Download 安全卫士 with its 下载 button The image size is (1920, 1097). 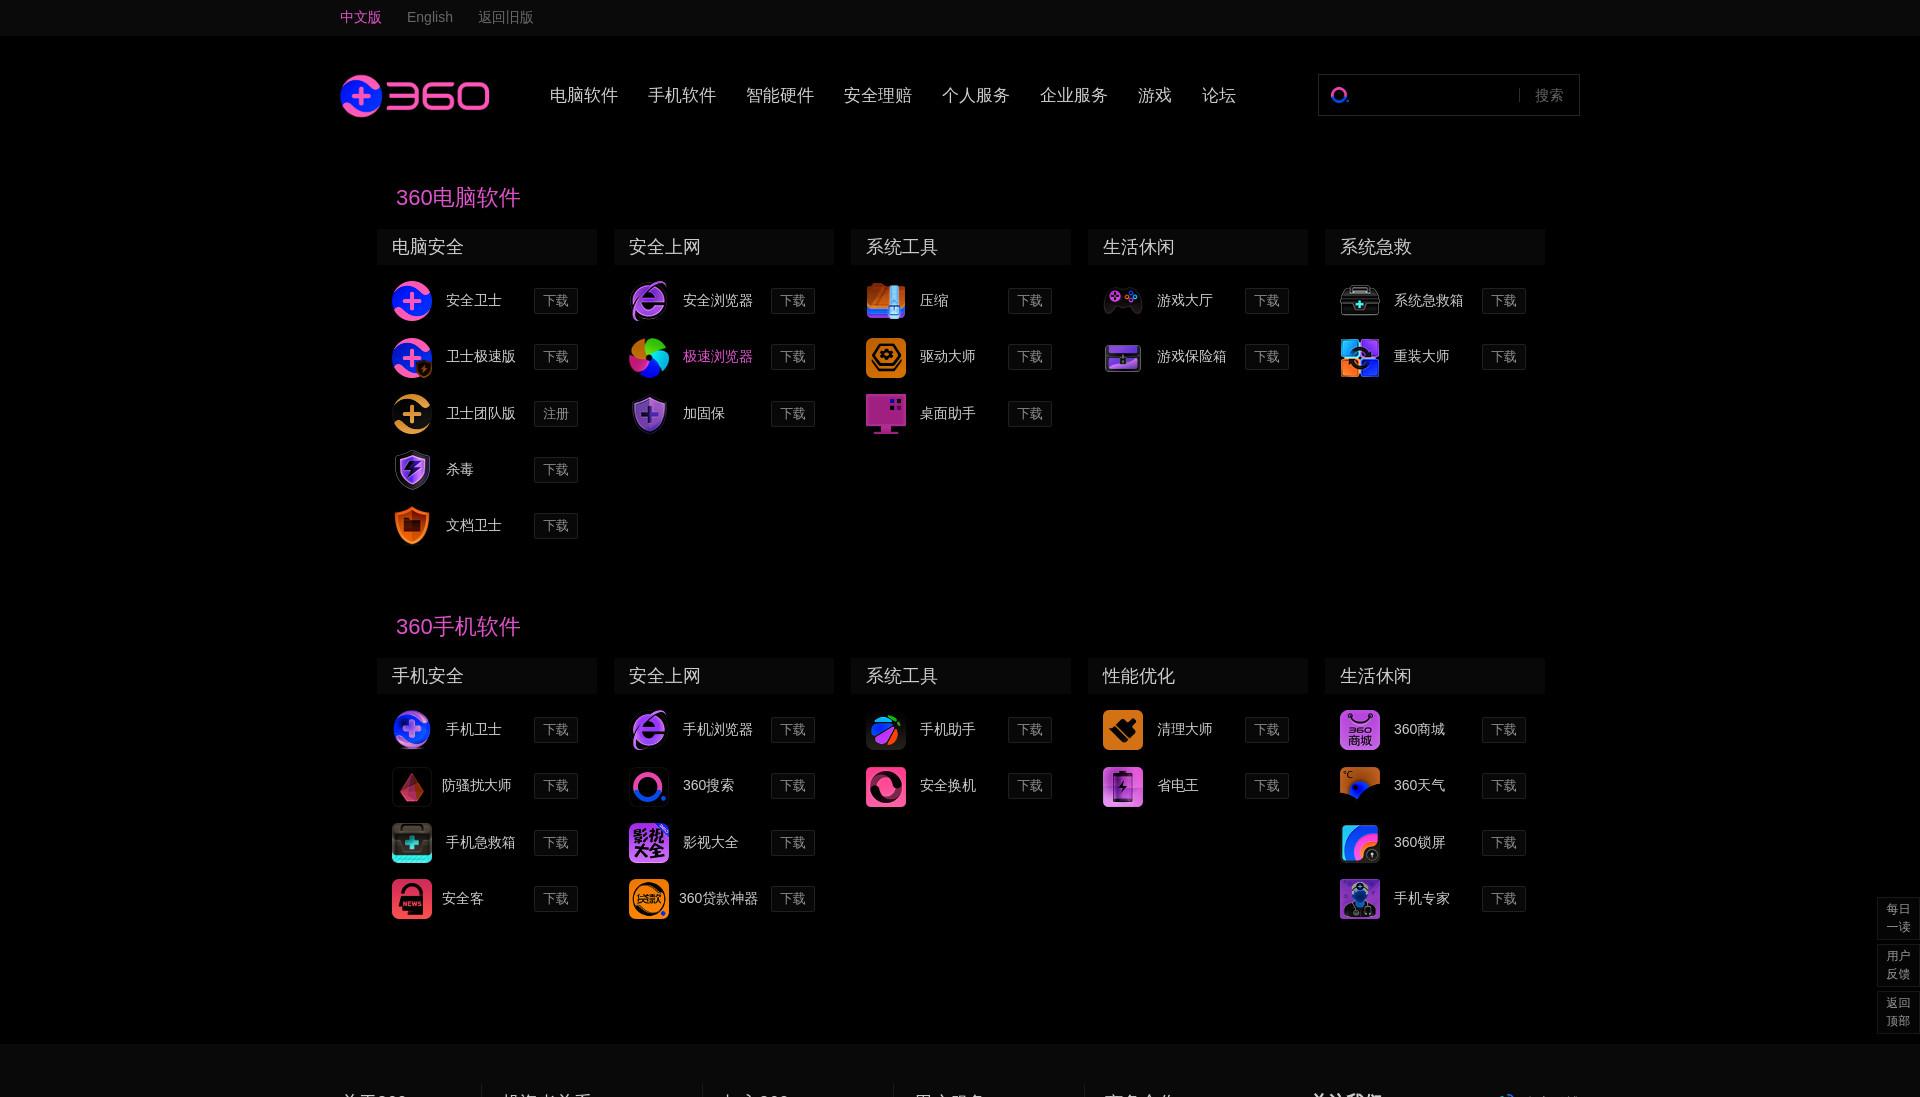556,301
